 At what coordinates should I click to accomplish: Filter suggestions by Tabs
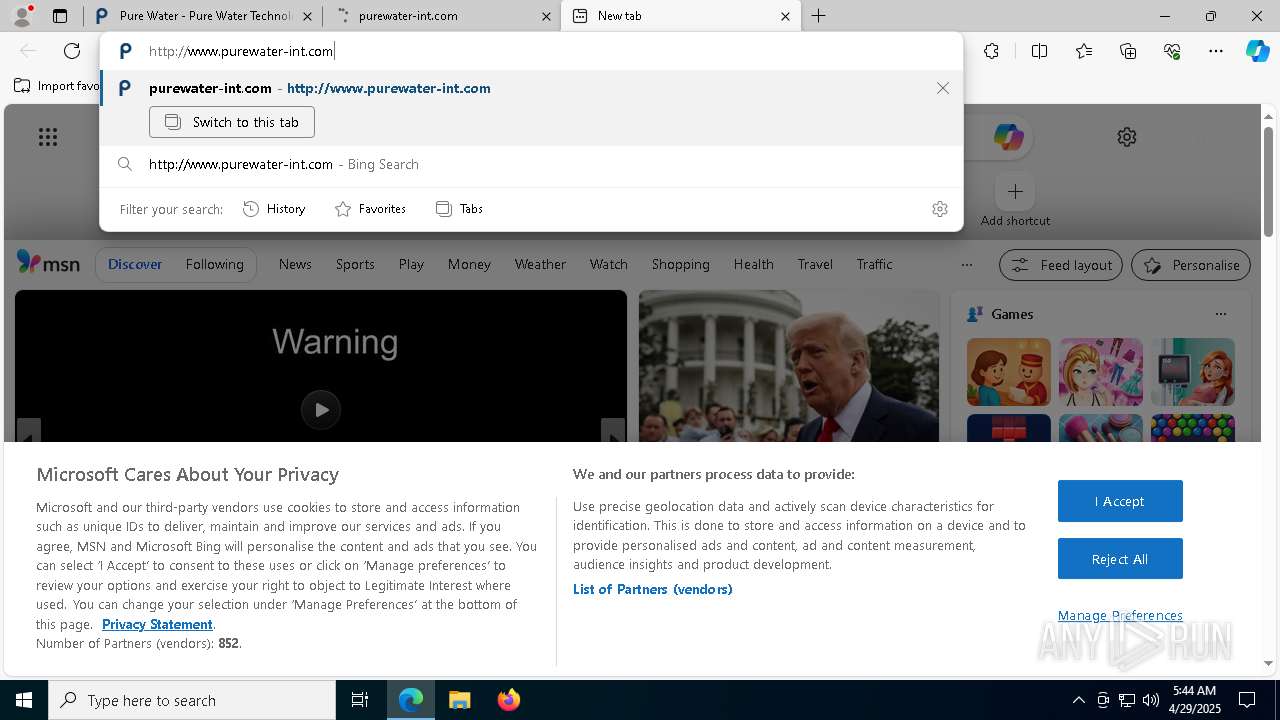[x=459, y=209]
